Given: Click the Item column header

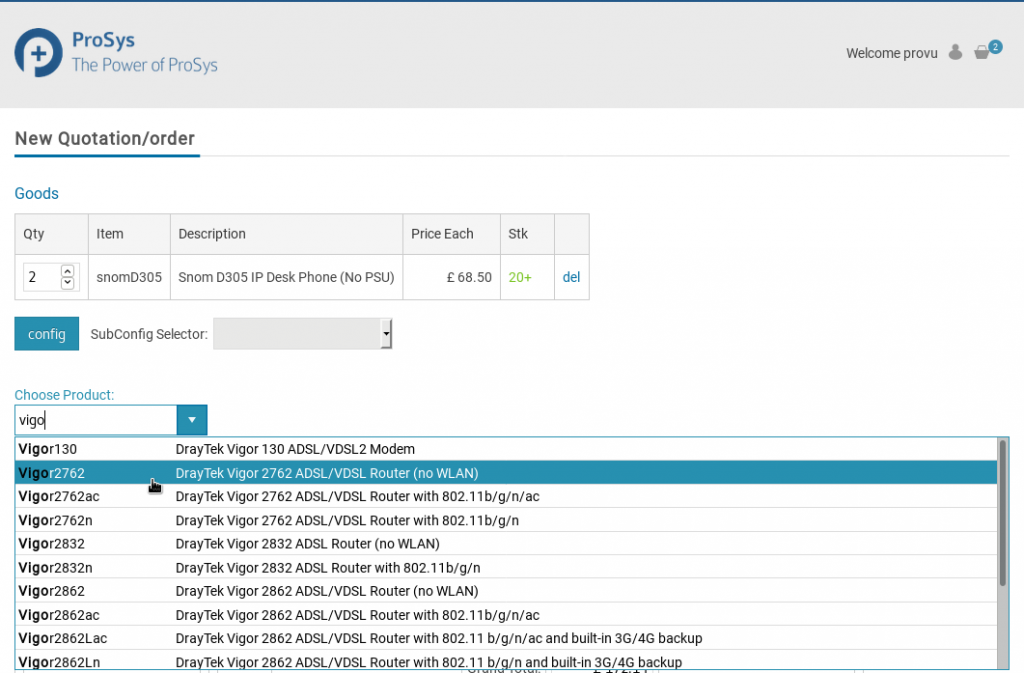Looking at the screenshot, I should (129, 234).
